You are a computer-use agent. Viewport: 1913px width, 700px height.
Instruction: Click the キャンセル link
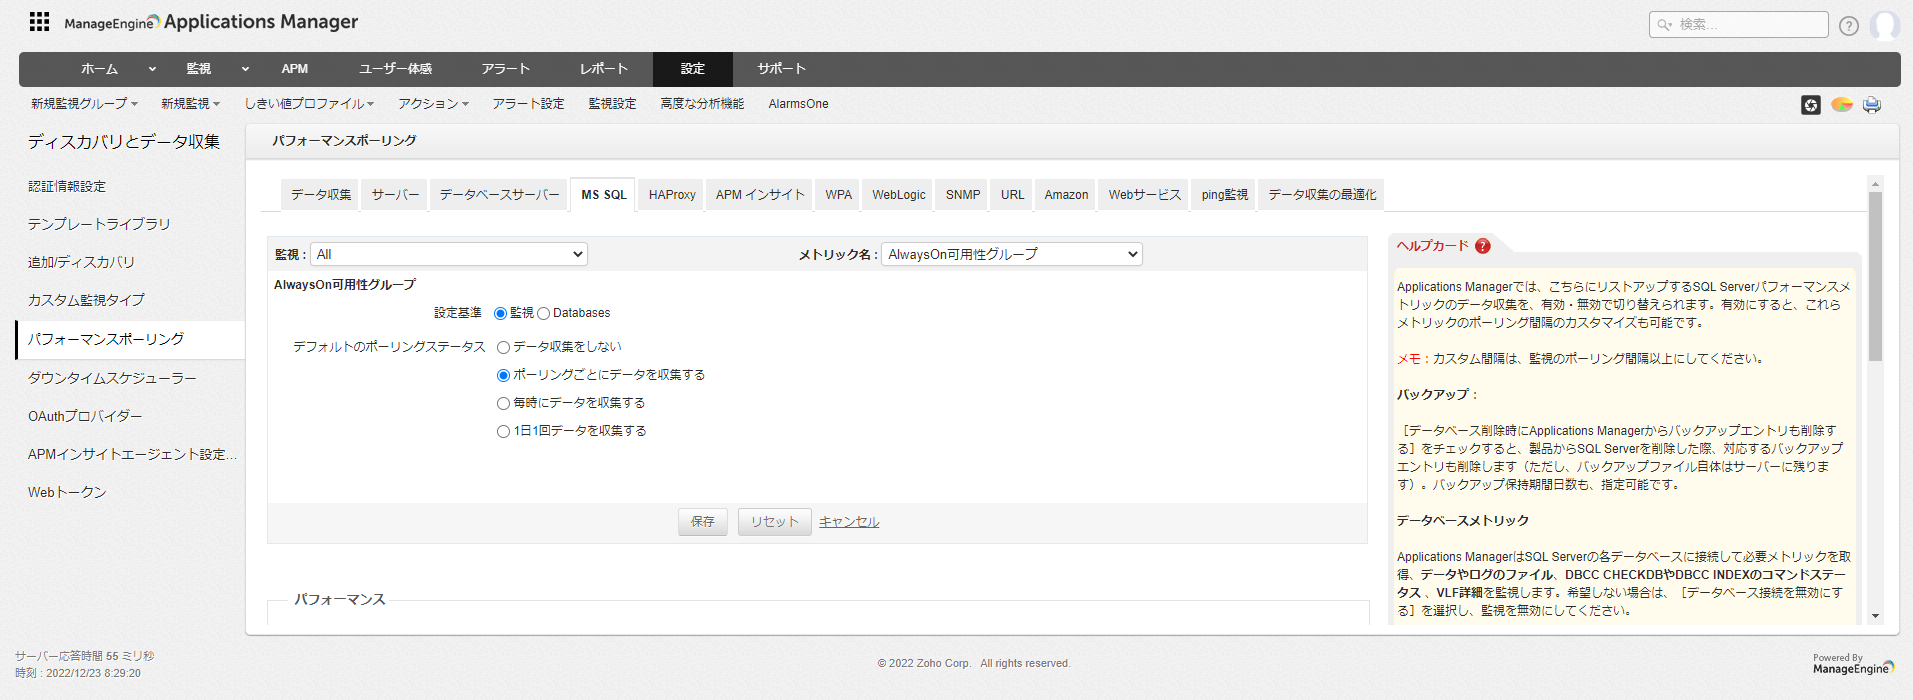849,522
